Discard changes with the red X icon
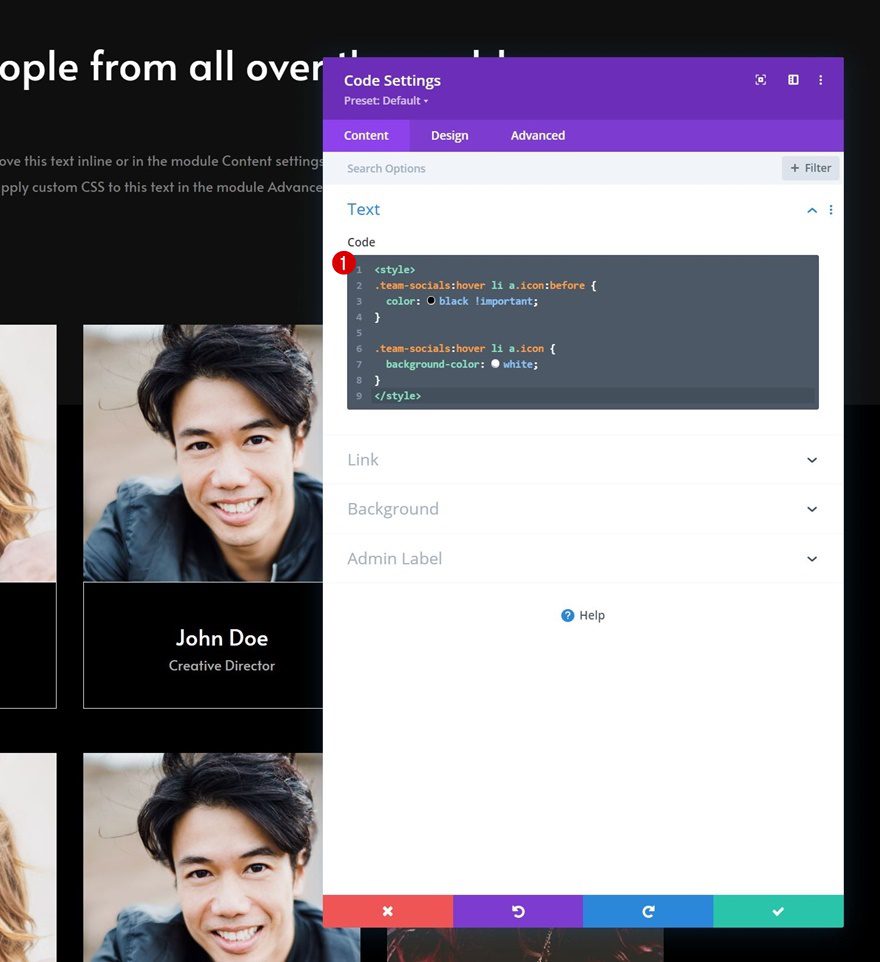This screenshot has width=880, height=962. tap(387, 911)
